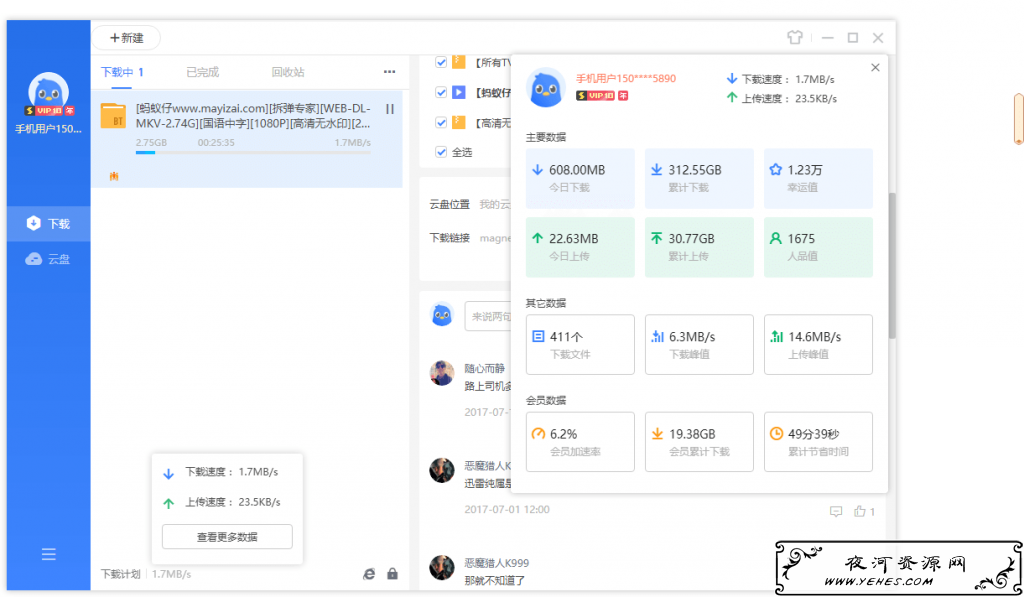Select 下载 in the left sidebar
The image size is (1024, 597).
tap(48, 223)
